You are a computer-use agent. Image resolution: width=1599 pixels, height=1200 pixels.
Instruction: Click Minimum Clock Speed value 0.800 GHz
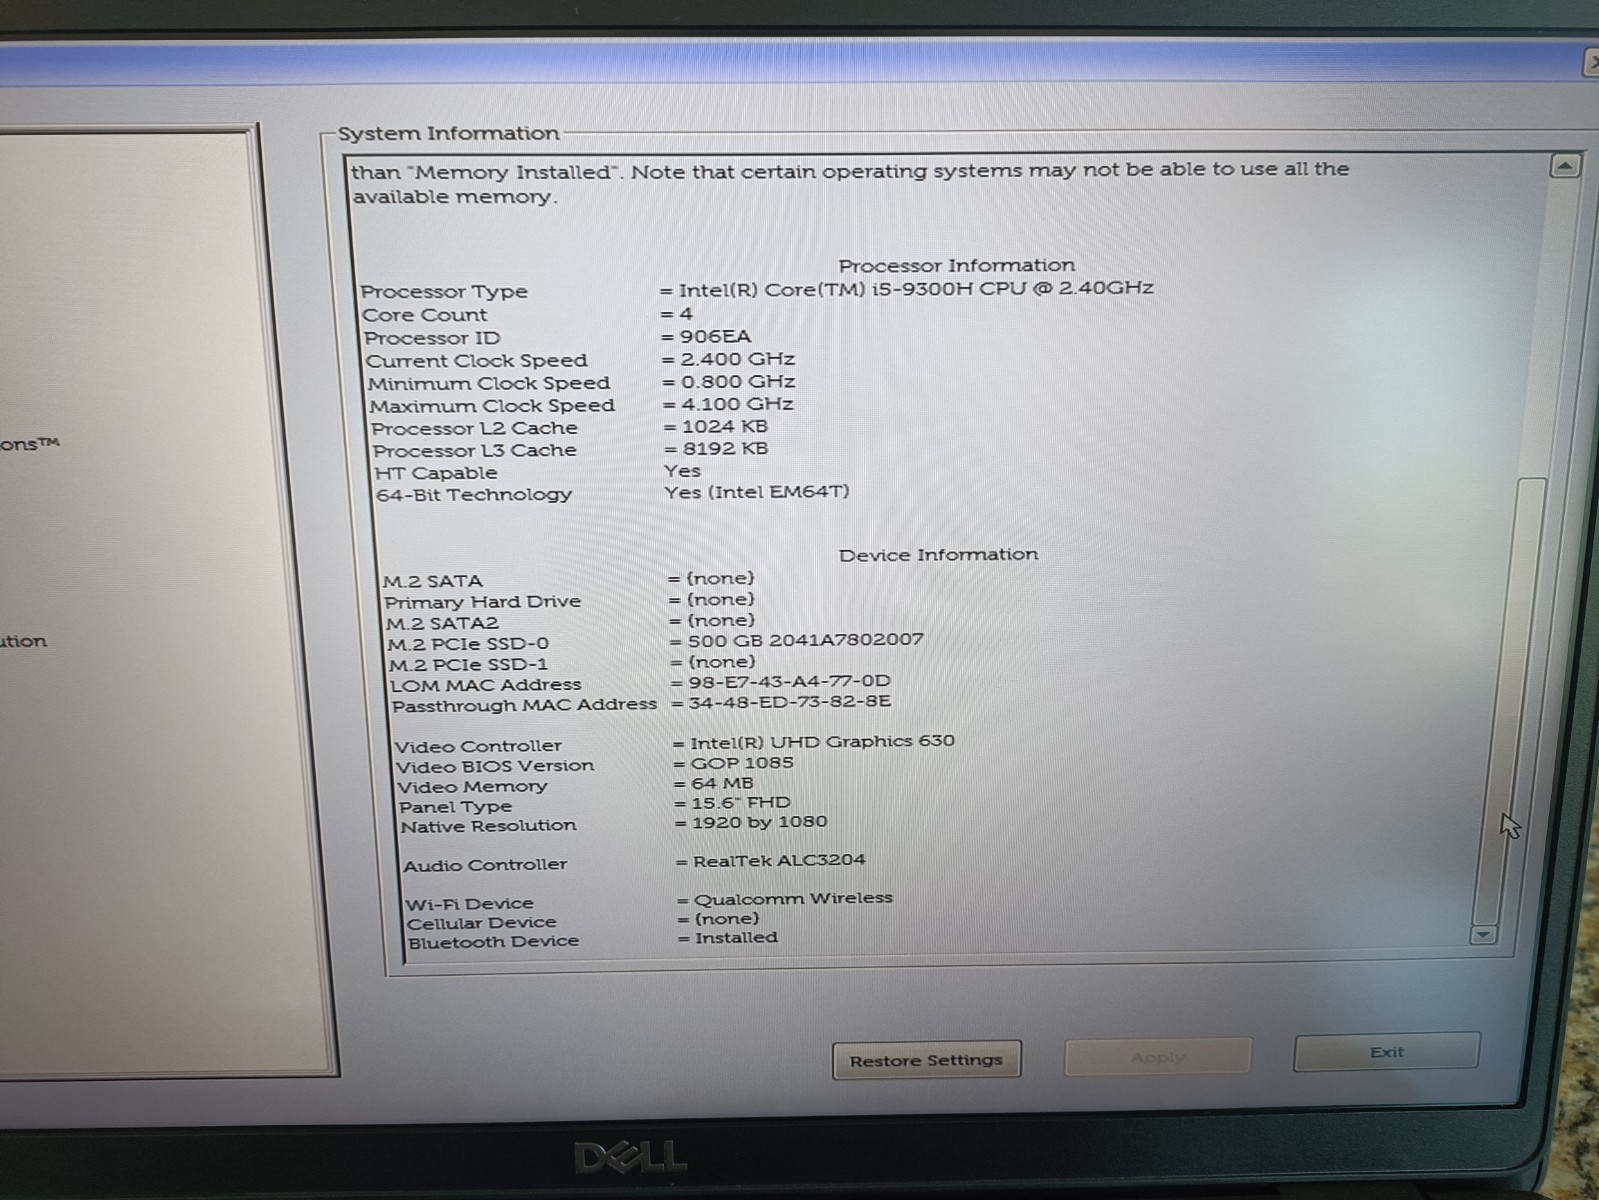[x=738, y=382]
